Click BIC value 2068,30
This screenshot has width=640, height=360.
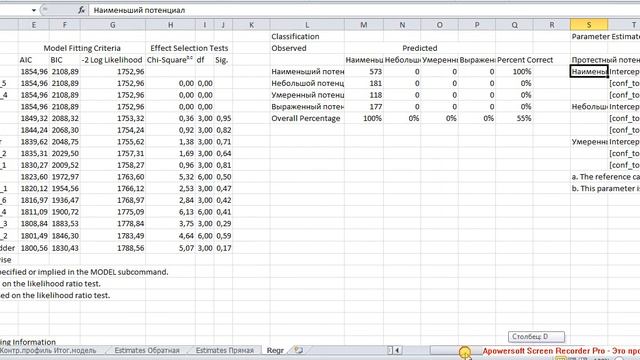pyautogui.click(x=64, y=130)
